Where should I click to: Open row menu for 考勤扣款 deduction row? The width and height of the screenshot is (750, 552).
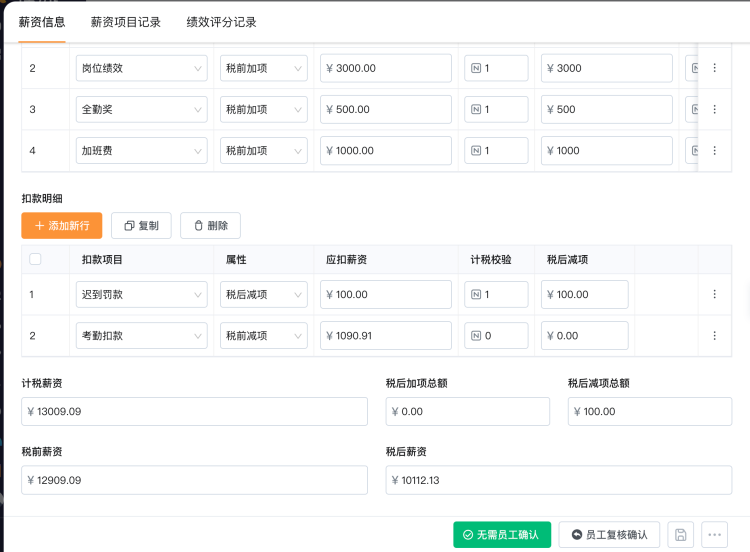tap(714, 336)
